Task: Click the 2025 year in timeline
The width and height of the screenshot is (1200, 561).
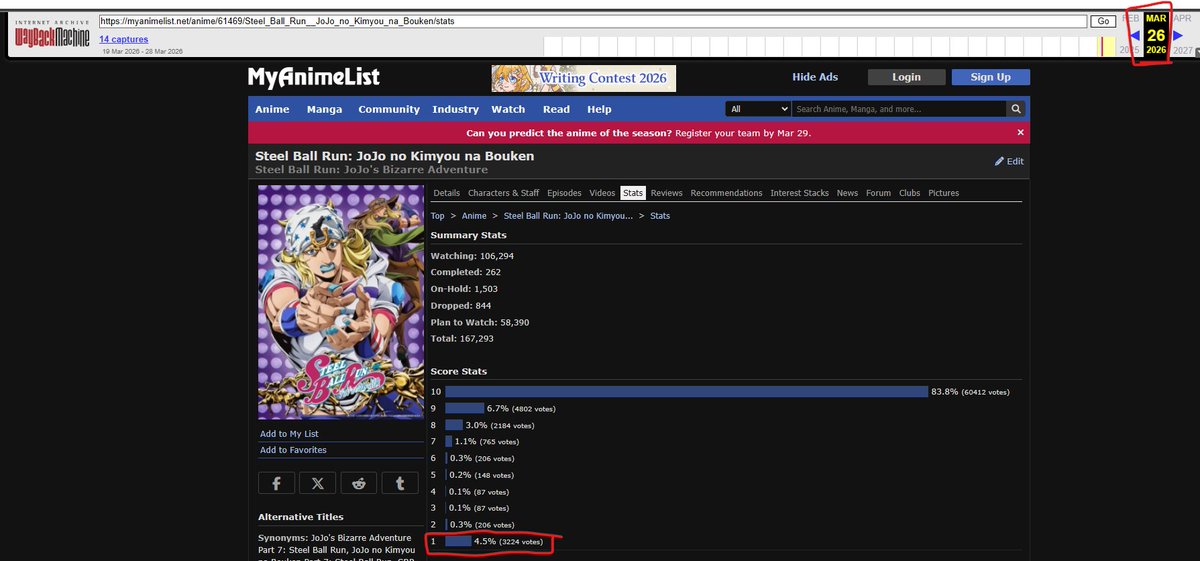Action: pyautogui.click(x=1129, y=49)
